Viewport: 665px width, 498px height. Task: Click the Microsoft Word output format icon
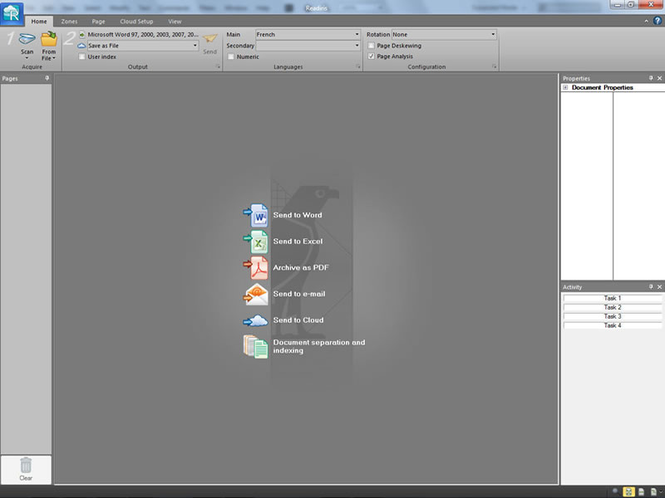pyautogui.click(x=82, y=34)
